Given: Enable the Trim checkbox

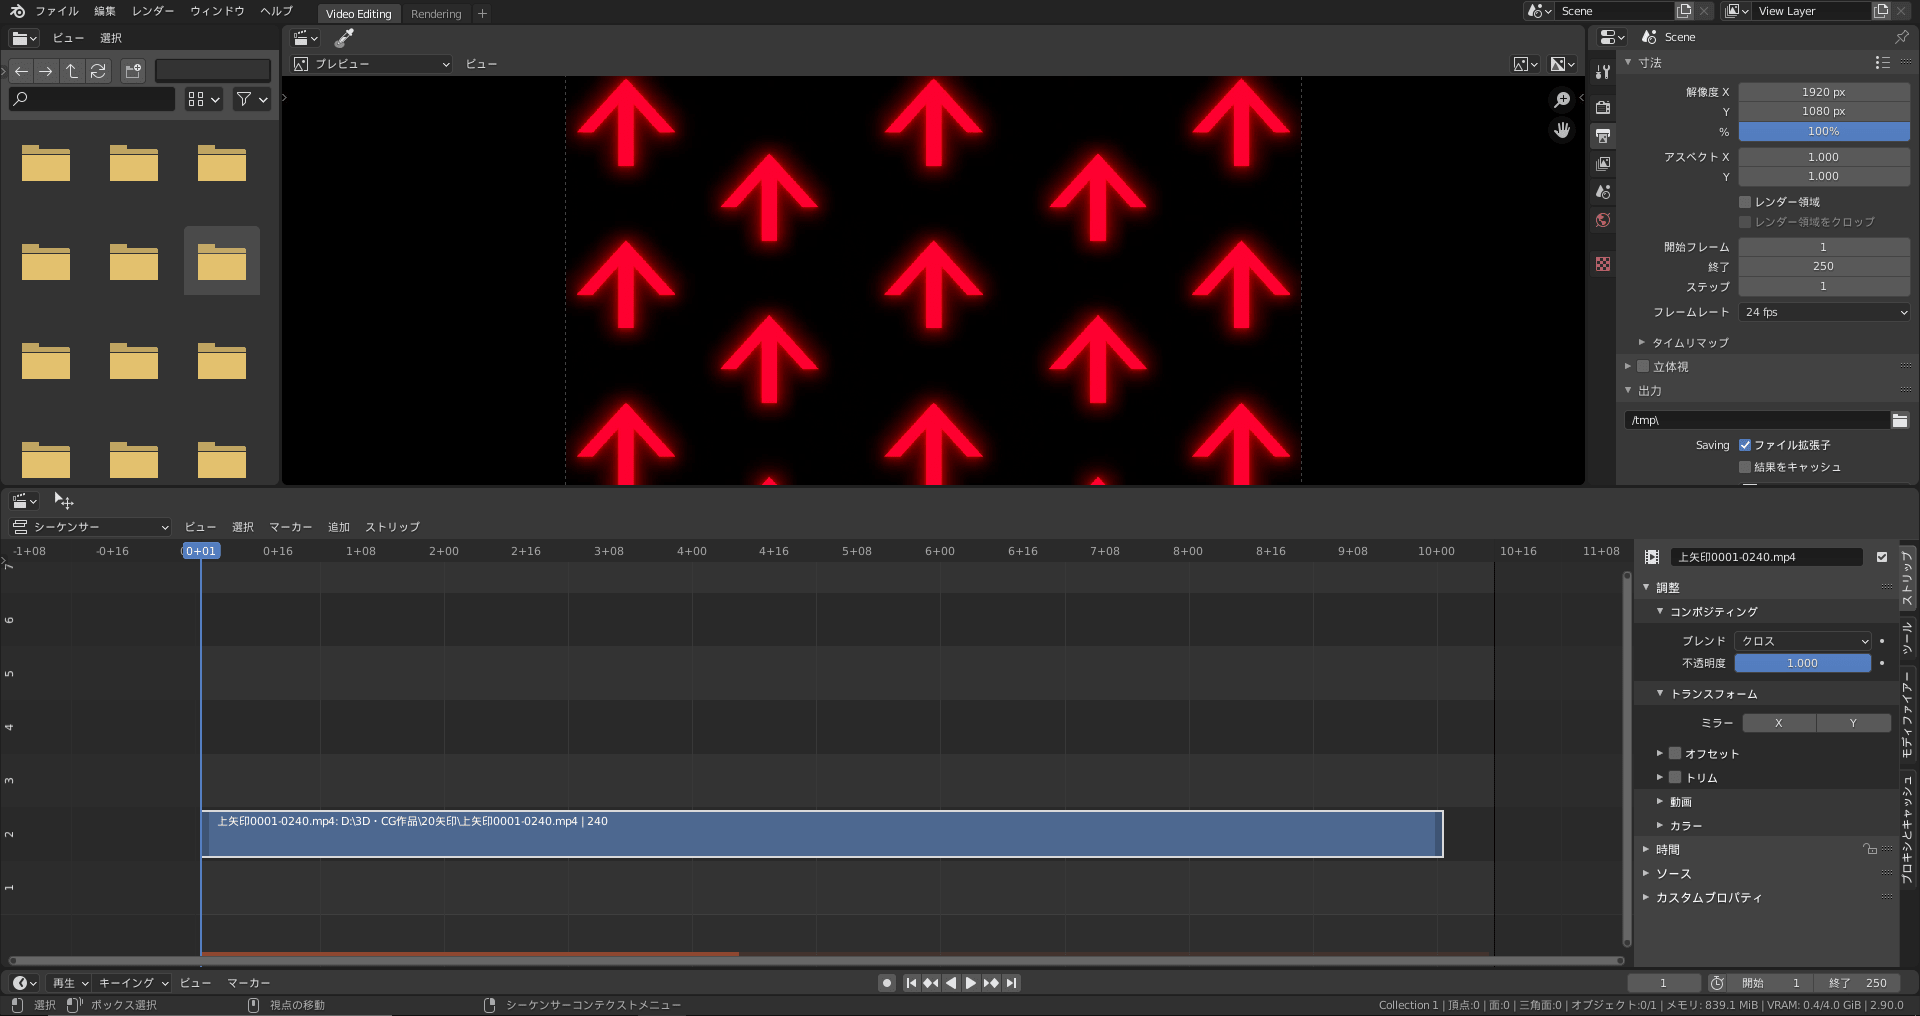Looking at the screenshot, I should [x=1675, y=777].
